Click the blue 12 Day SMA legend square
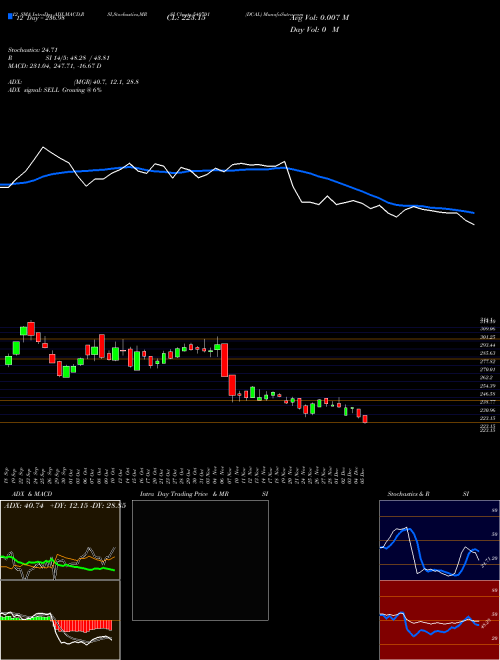Viewport: 500px width, 660px height. point(10,16)
